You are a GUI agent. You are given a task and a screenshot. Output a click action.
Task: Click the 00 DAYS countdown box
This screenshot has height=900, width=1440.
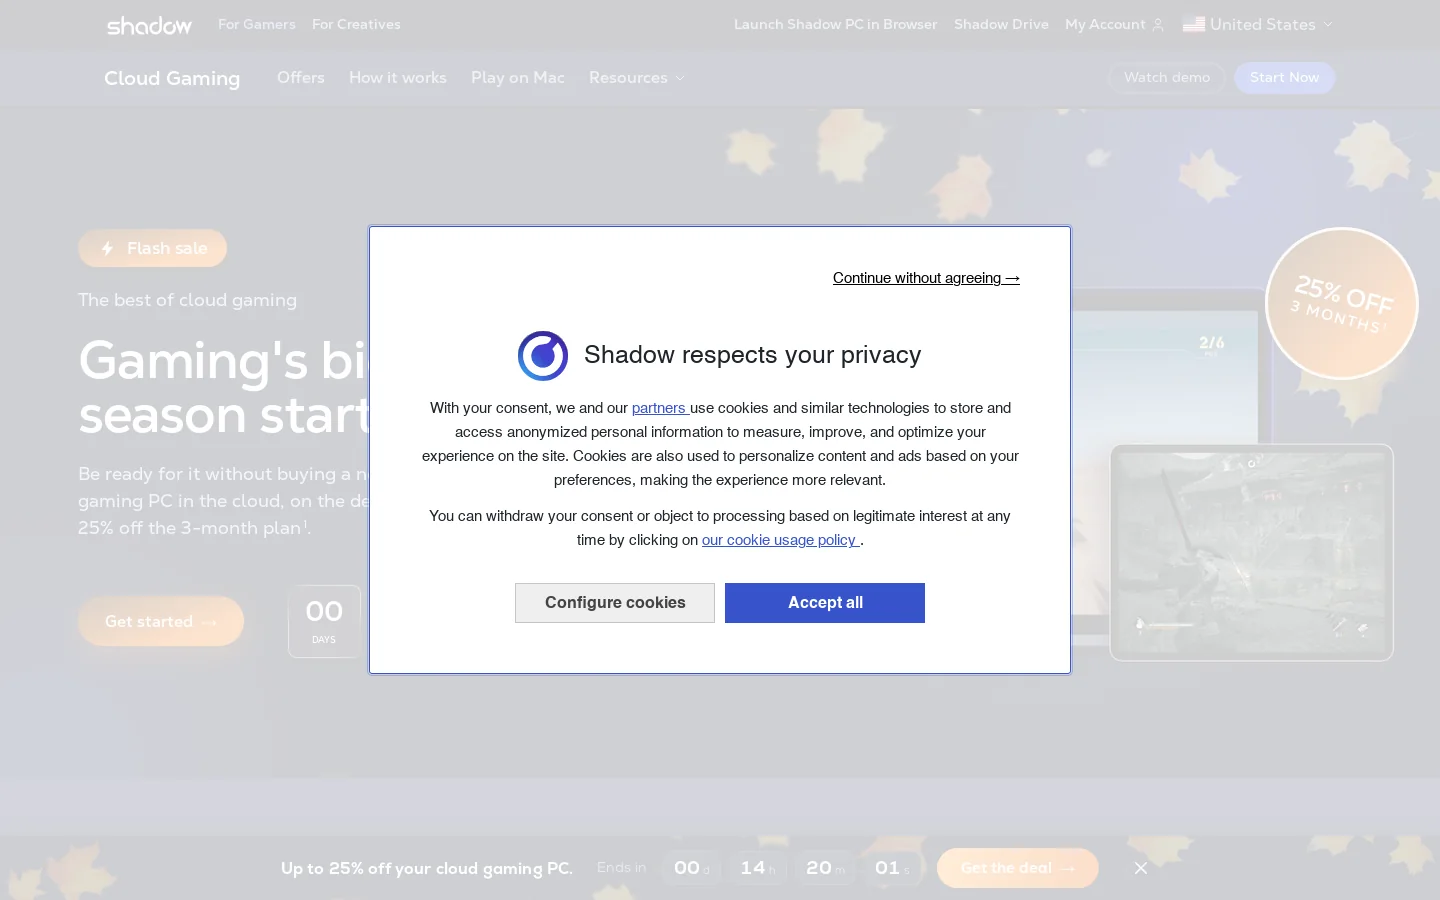click(324, 621)
